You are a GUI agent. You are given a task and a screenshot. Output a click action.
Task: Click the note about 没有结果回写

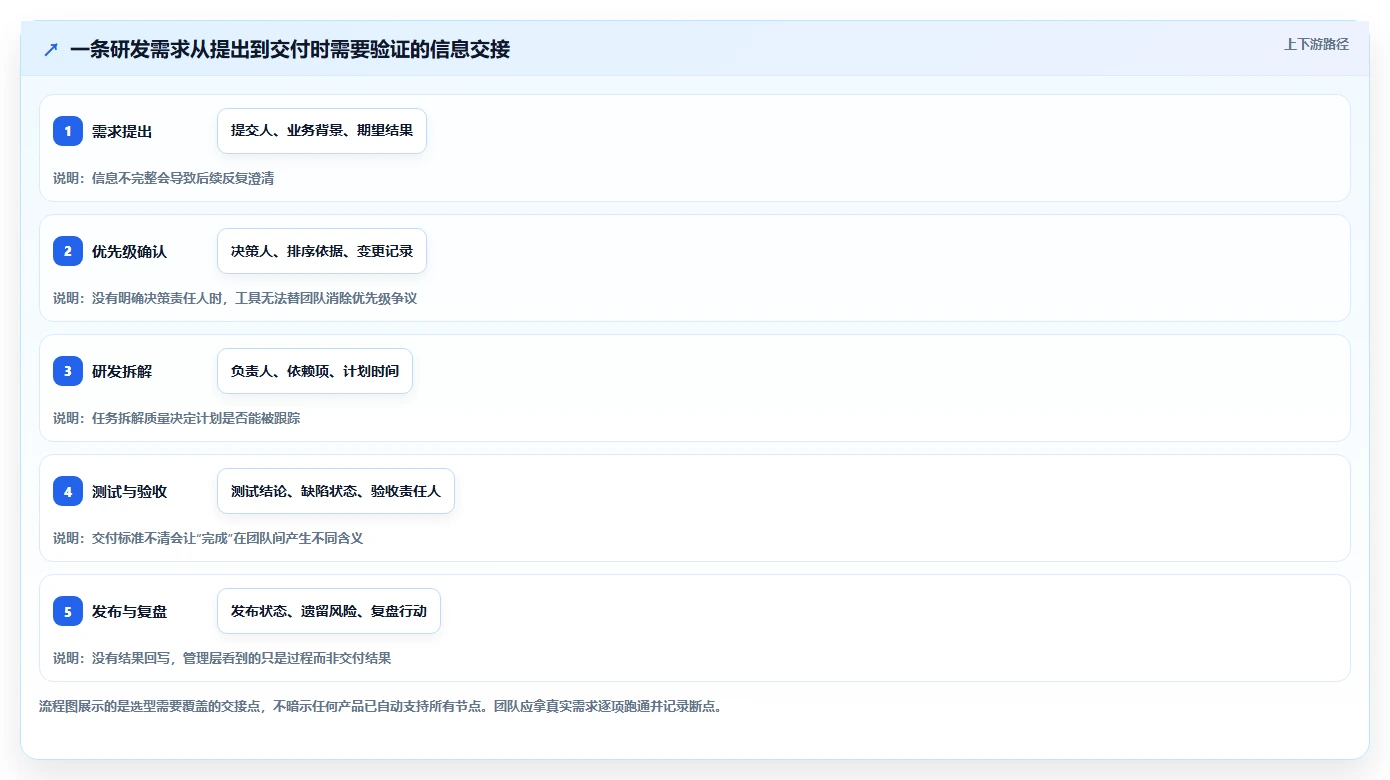[x=222, y=658]
